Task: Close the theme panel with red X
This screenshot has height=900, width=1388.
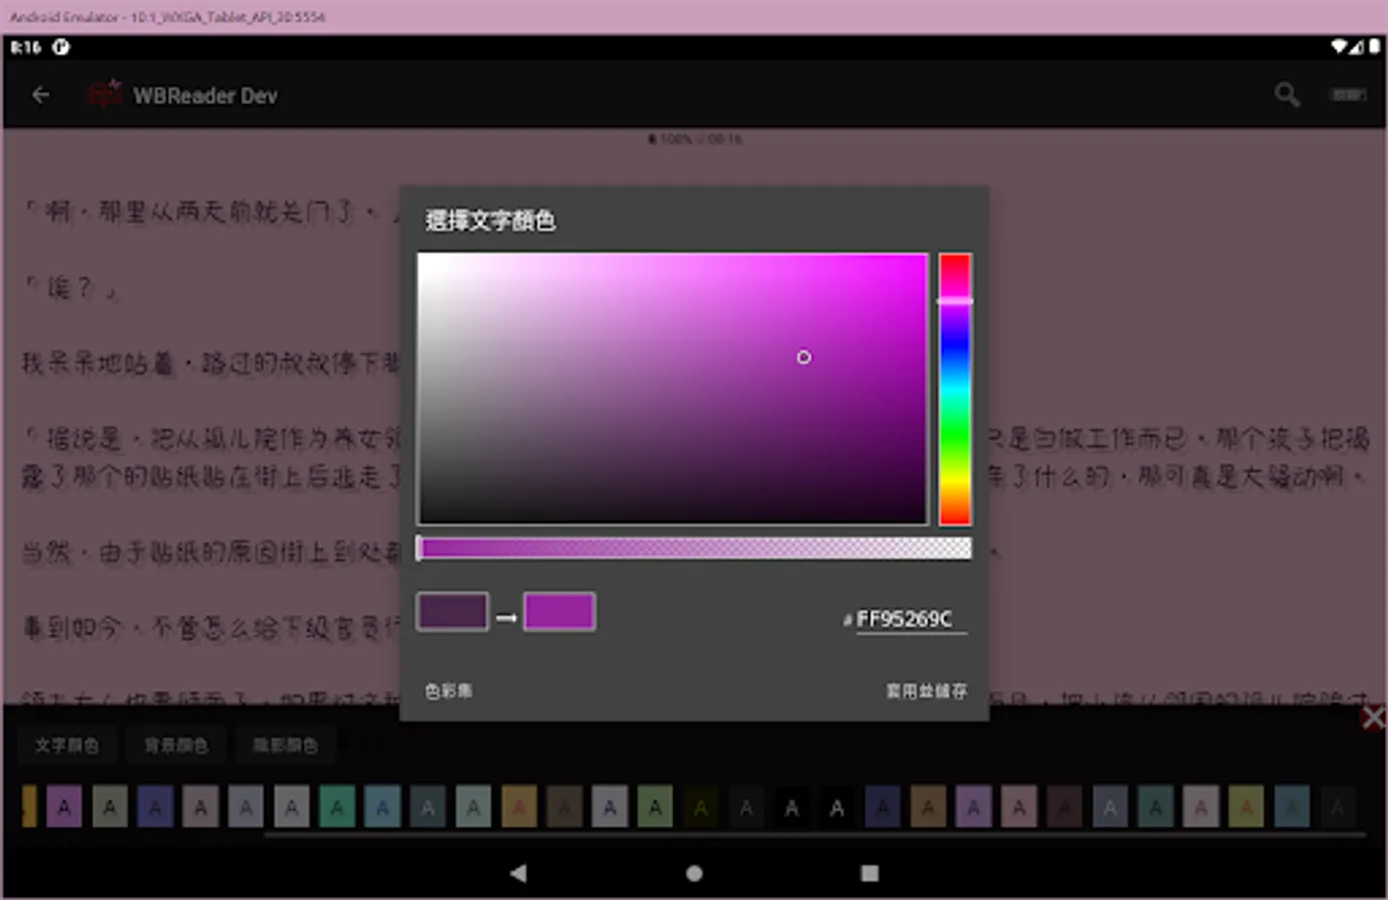Action: tap(1374, 717)
